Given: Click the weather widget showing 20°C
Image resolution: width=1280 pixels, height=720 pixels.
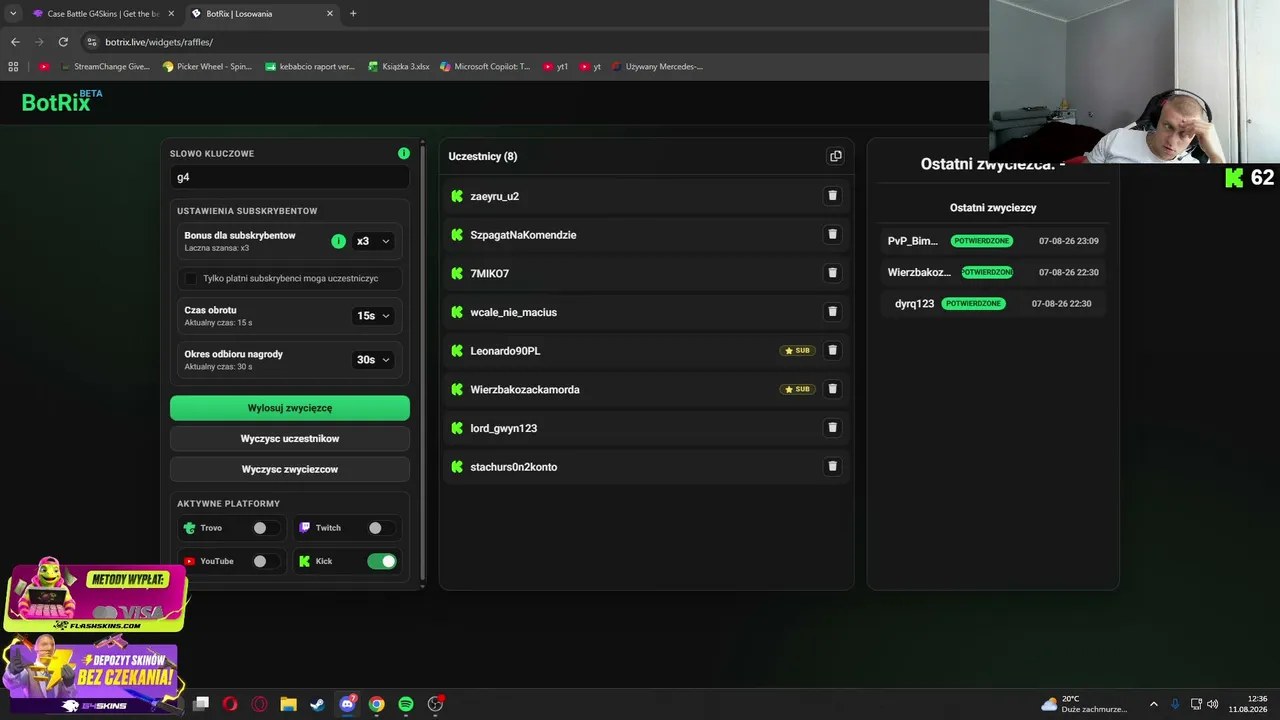Looking at the screenshot, I should pos(1083,704).
